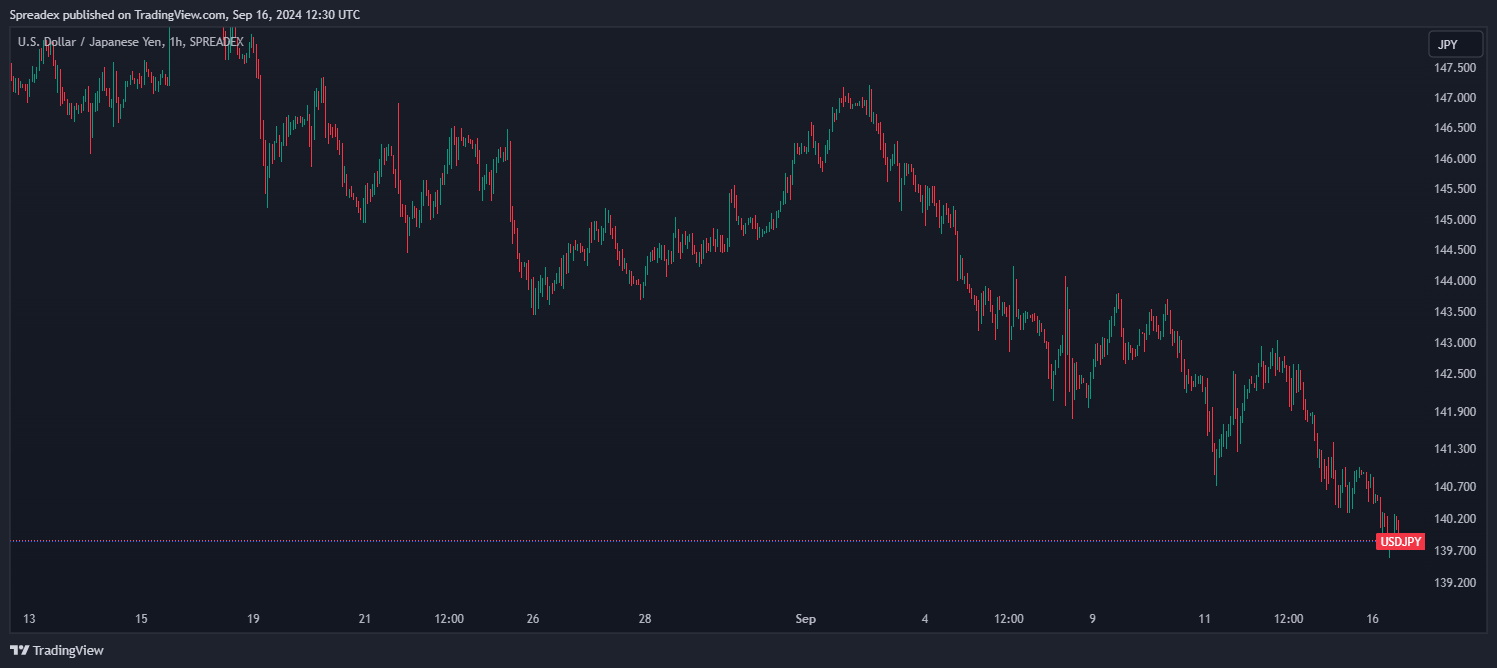Click the 141.300 price axis label
1497x668 pixels.
(1455, 449)
